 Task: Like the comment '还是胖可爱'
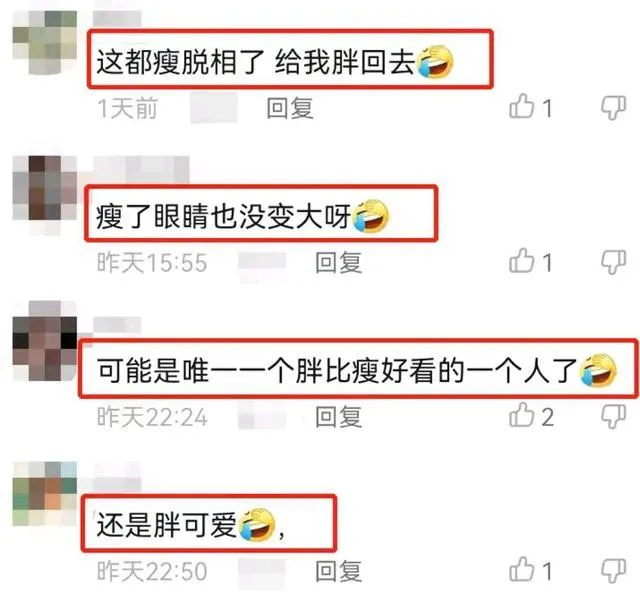[522, 569]
